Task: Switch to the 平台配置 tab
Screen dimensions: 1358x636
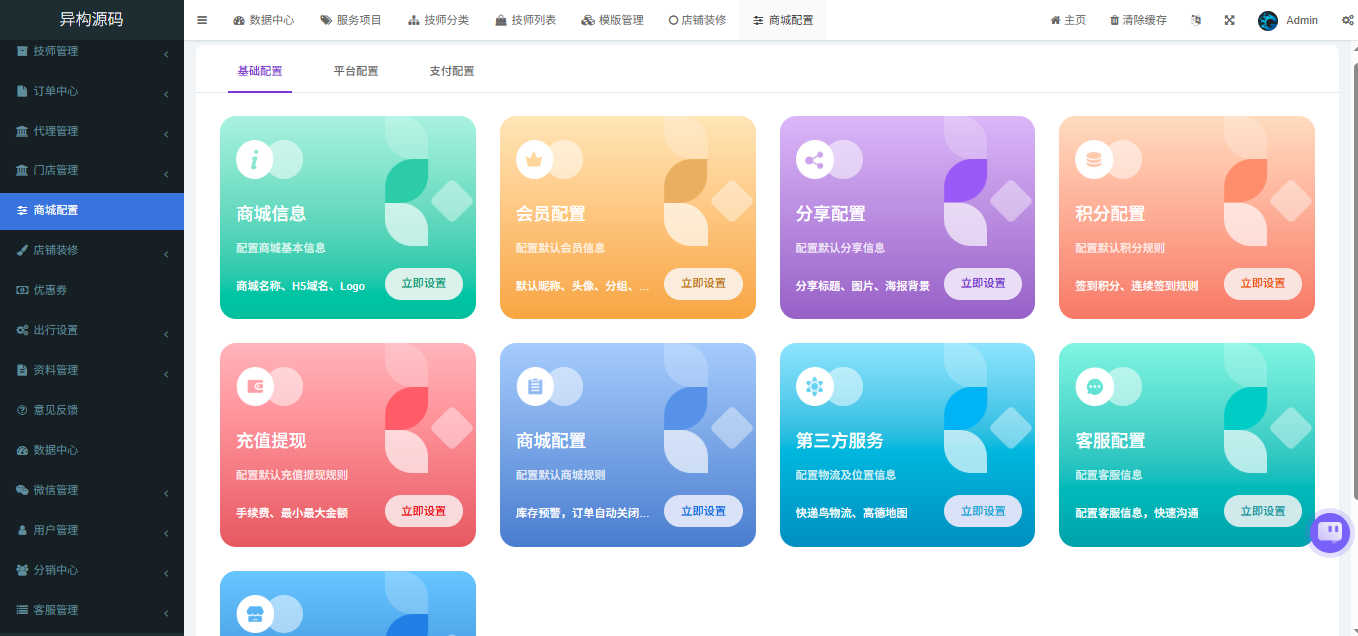Action: click(x=356, y=71)
